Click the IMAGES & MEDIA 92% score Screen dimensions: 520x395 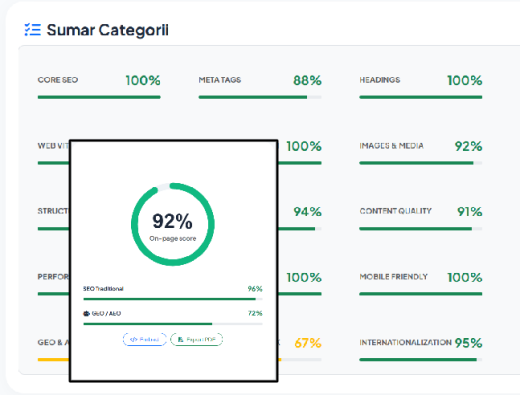(468, 146)
